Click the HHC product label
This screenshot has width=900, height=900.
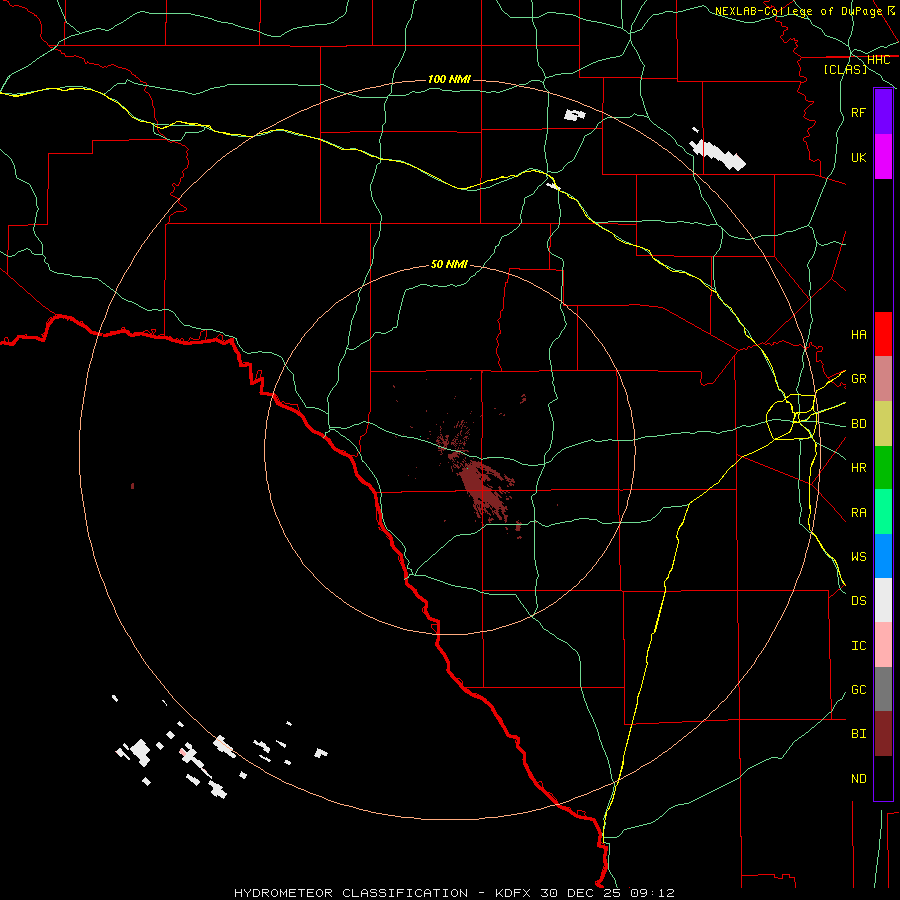point(879,60)
